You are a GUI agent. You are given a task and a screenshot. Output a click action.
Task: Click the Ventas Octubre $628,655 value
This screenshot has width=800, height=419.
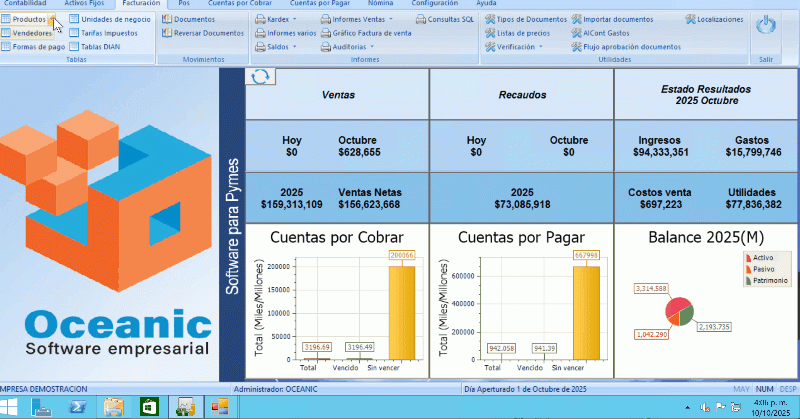tap(359, 152)
